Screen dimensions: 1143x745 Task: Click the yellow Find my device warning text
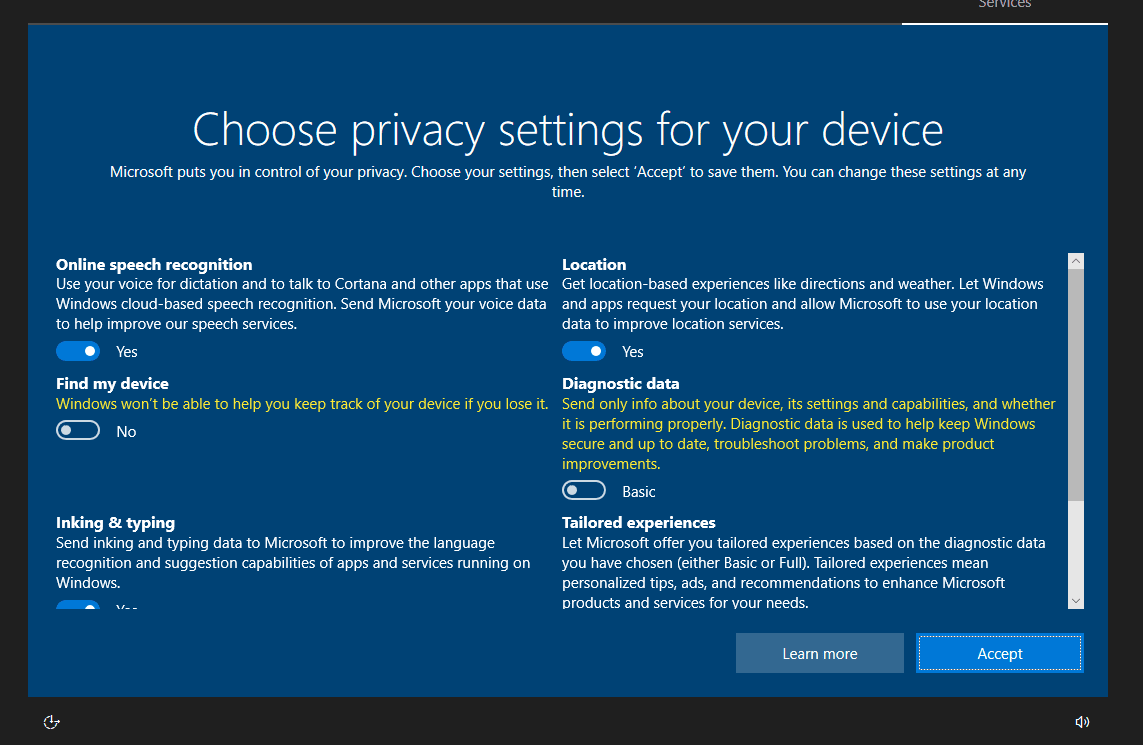[302, 404]
